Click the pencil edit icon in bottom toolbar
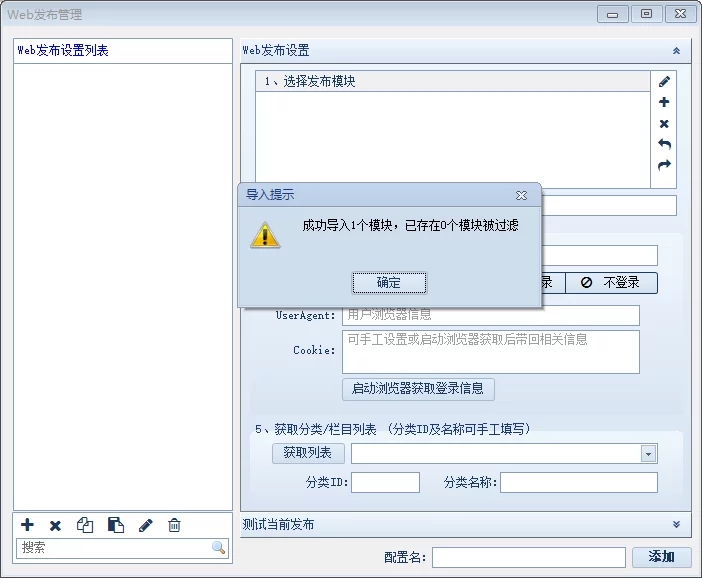This screenshot has width=702, height=578. point(146,525)
